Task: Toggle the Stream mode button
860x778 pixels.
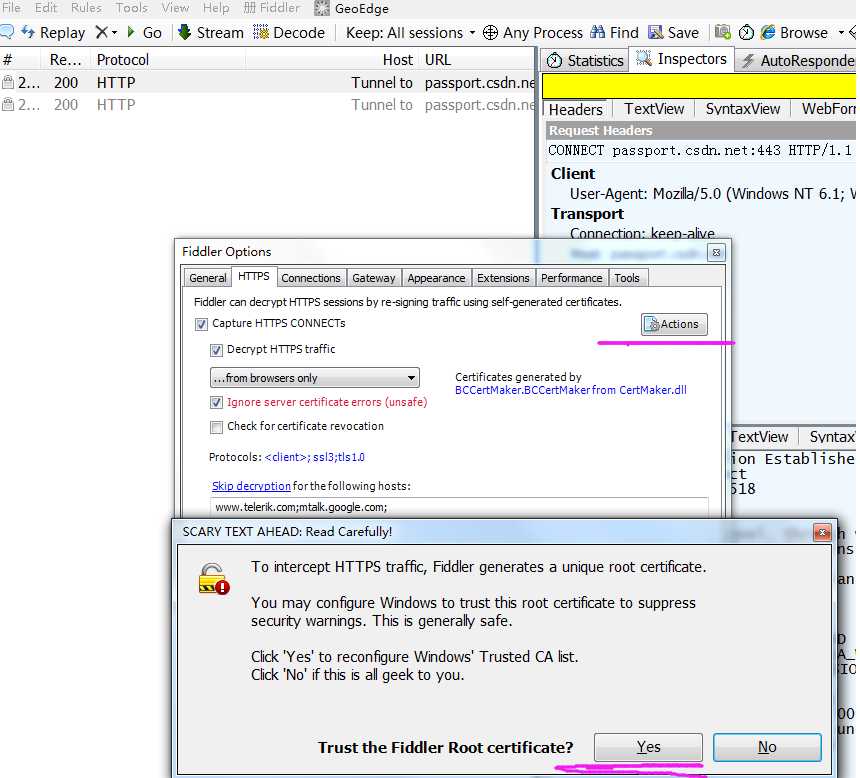Action: coord(211,32)
